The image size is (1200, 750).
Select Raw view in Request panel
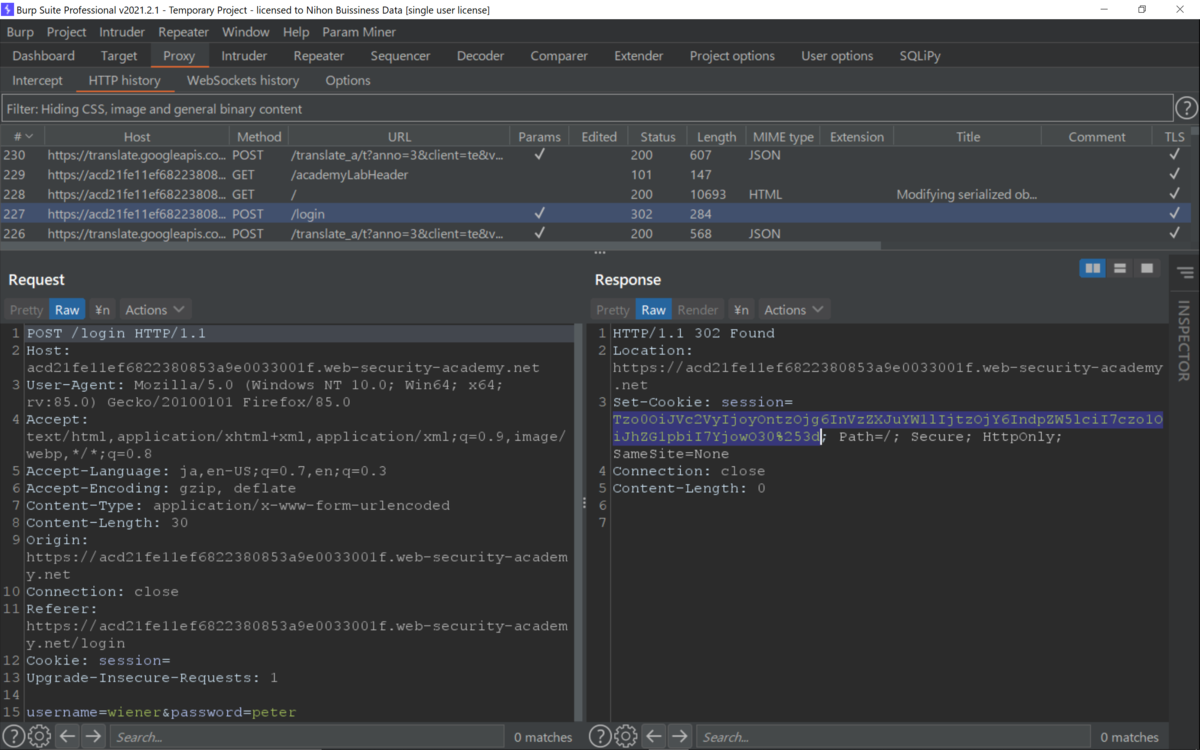[67, 310]
